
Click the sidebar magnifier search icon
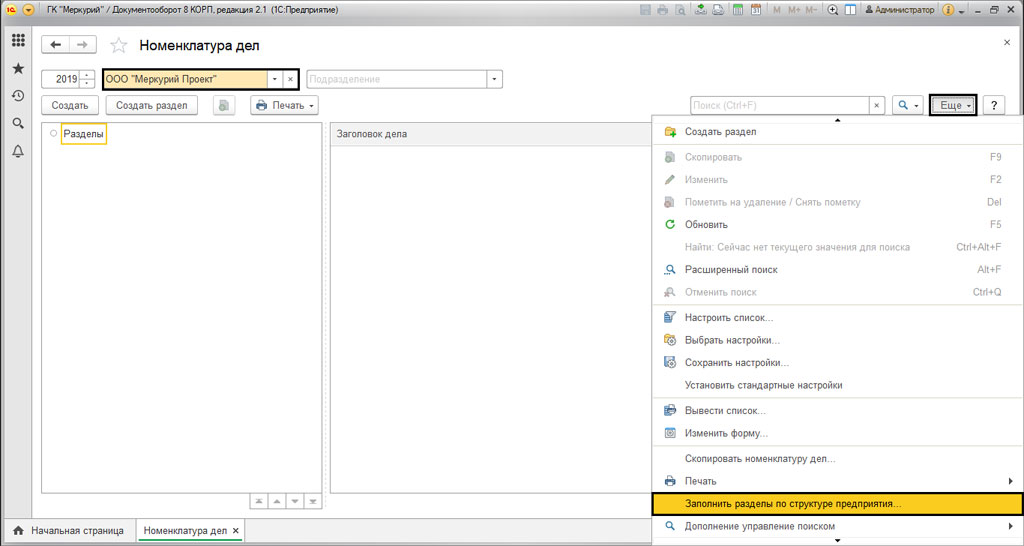point(18,123)
